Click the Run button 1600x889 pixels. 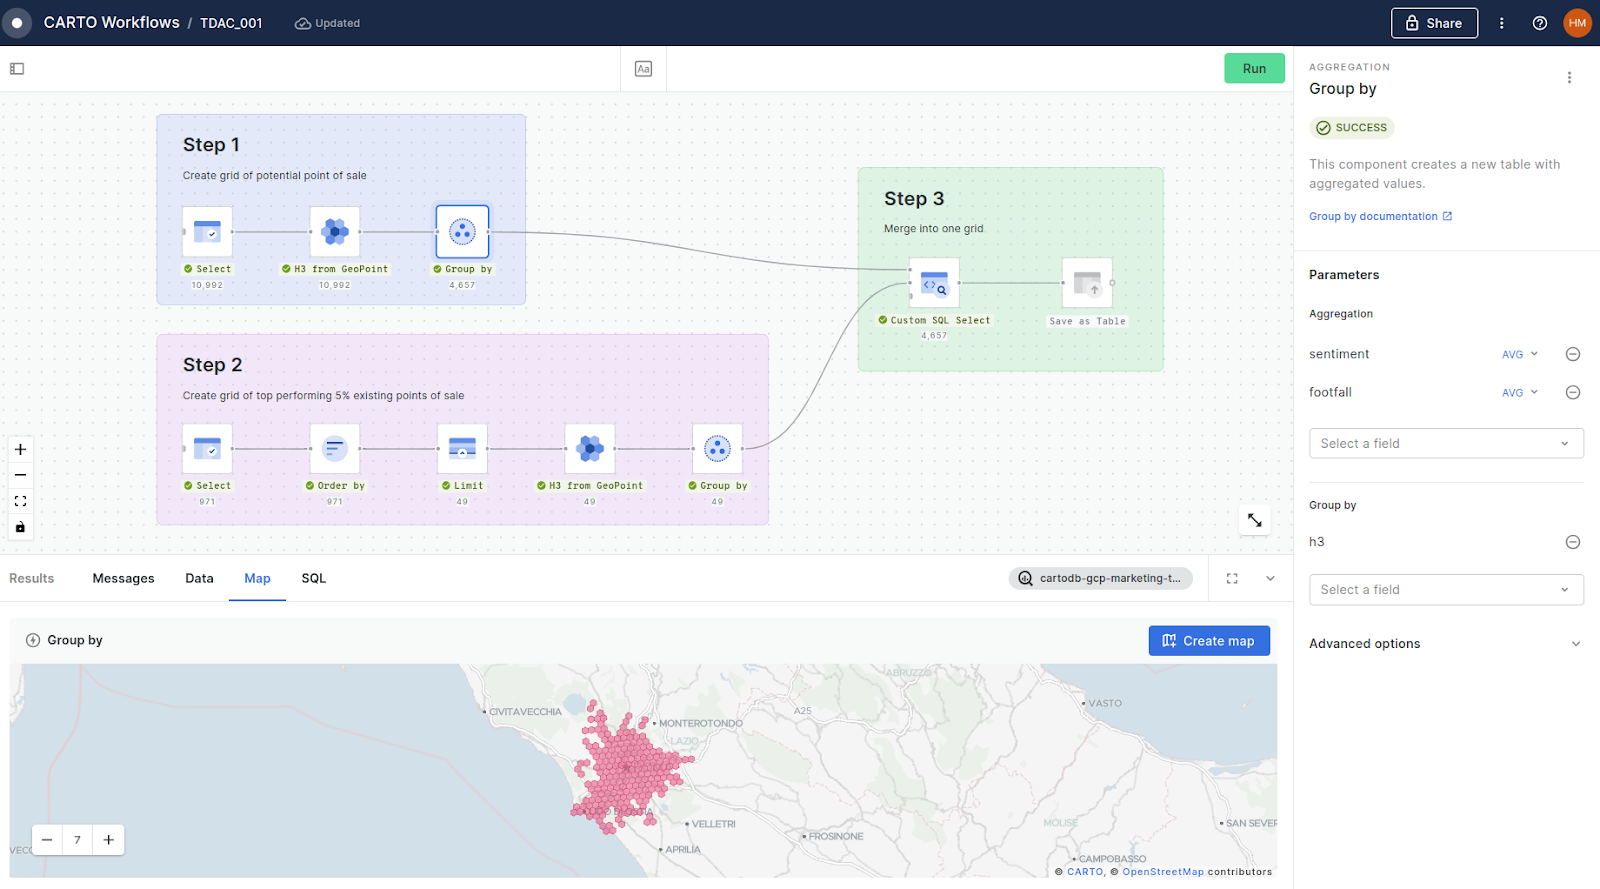point(1254,68)
